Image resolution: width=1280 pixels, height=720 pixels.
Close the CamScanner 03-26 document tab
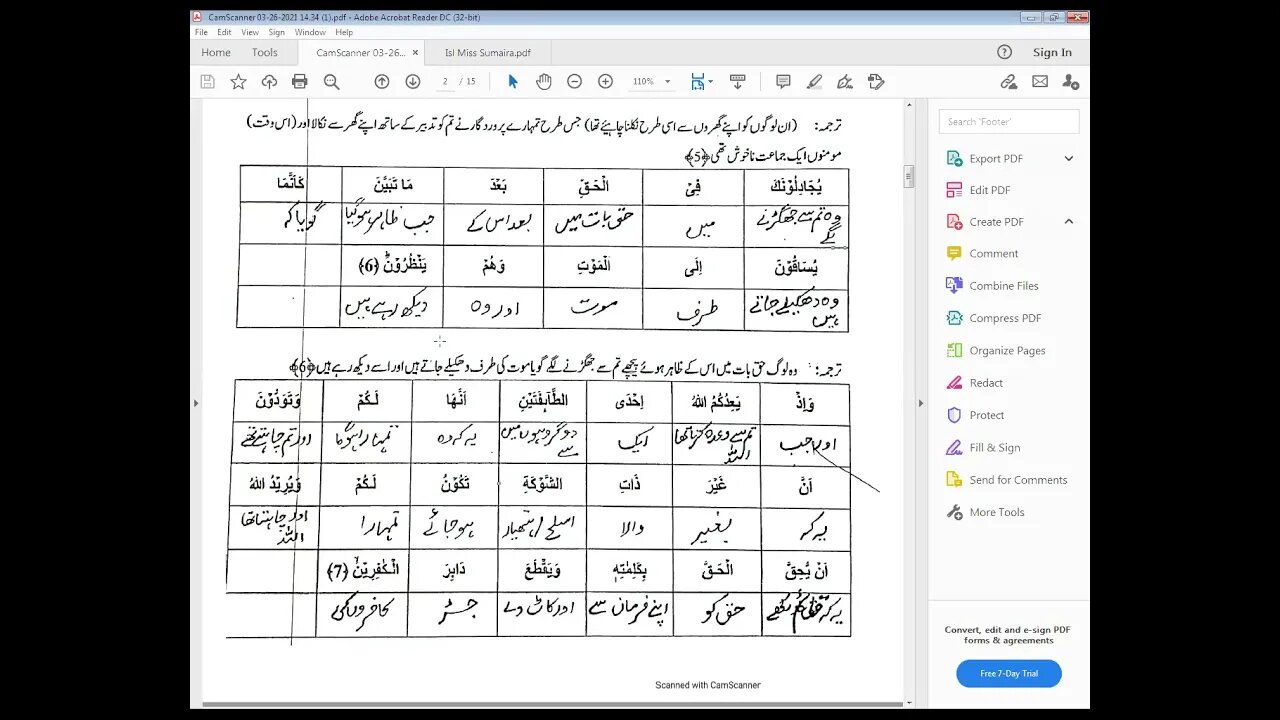(x=415, y=53)
